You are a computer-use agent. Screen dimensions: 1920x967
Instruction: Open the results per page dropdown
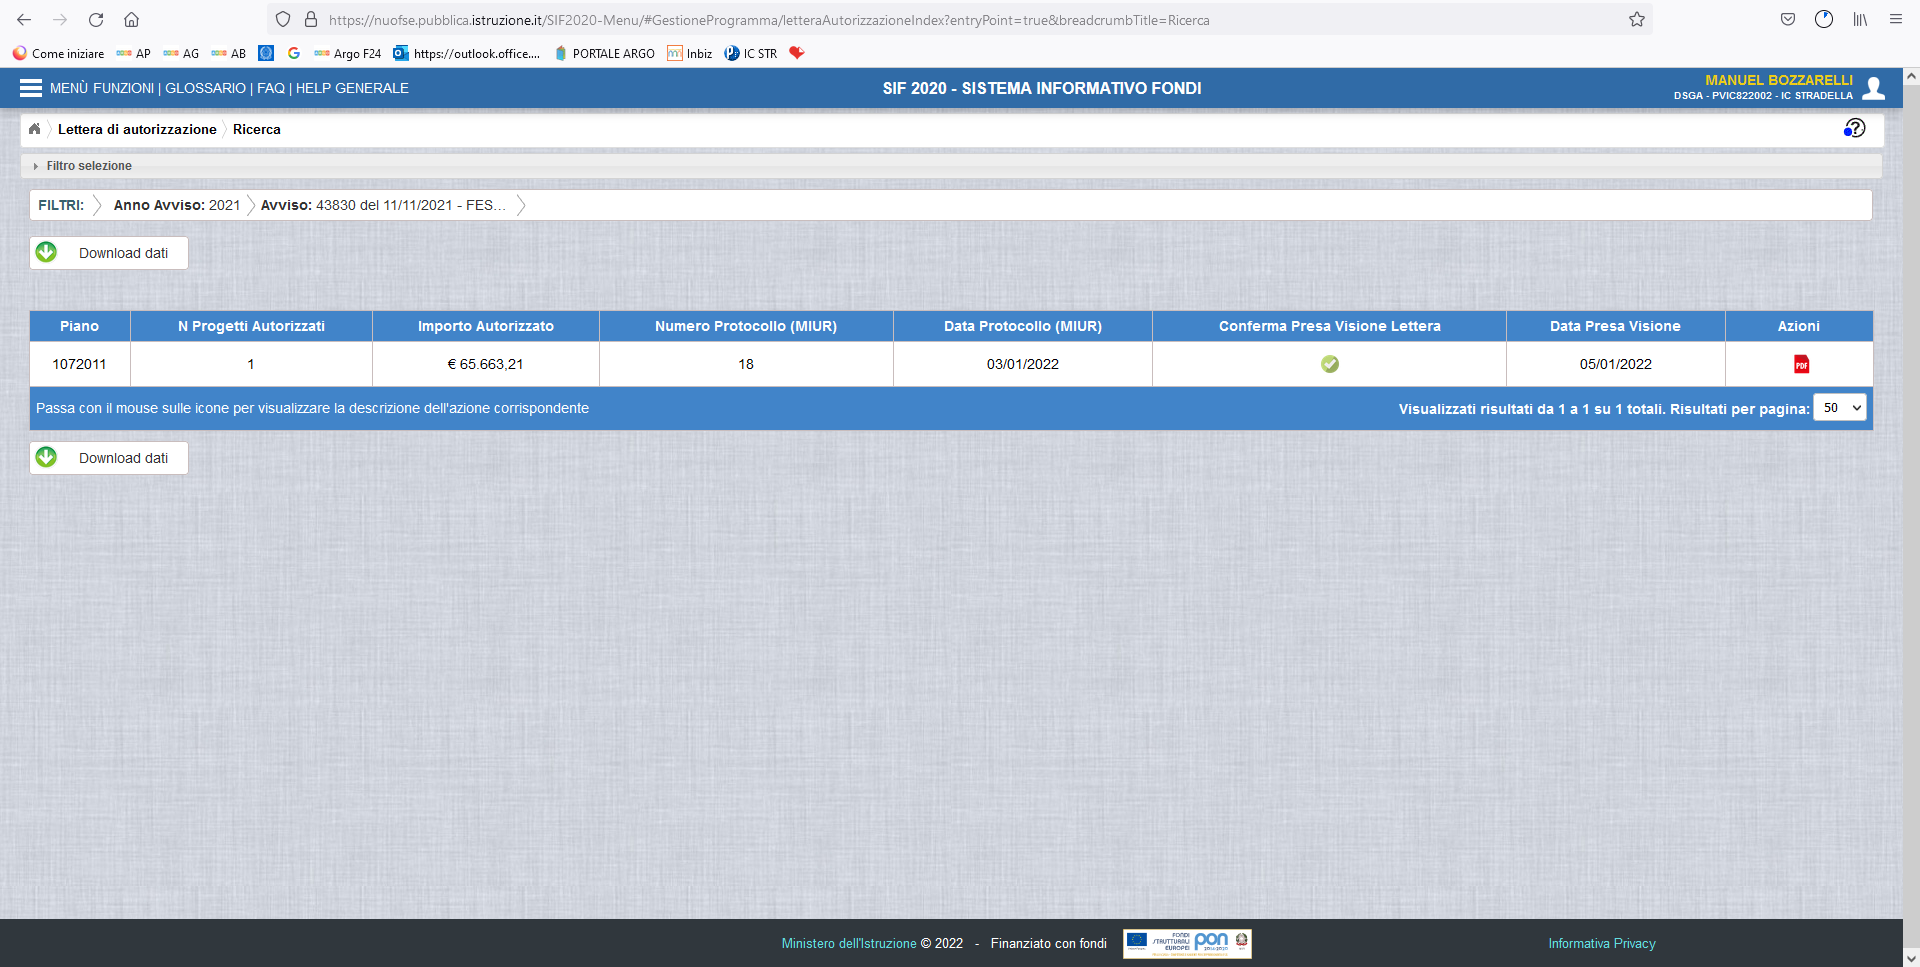click(x=1840, y=408)
